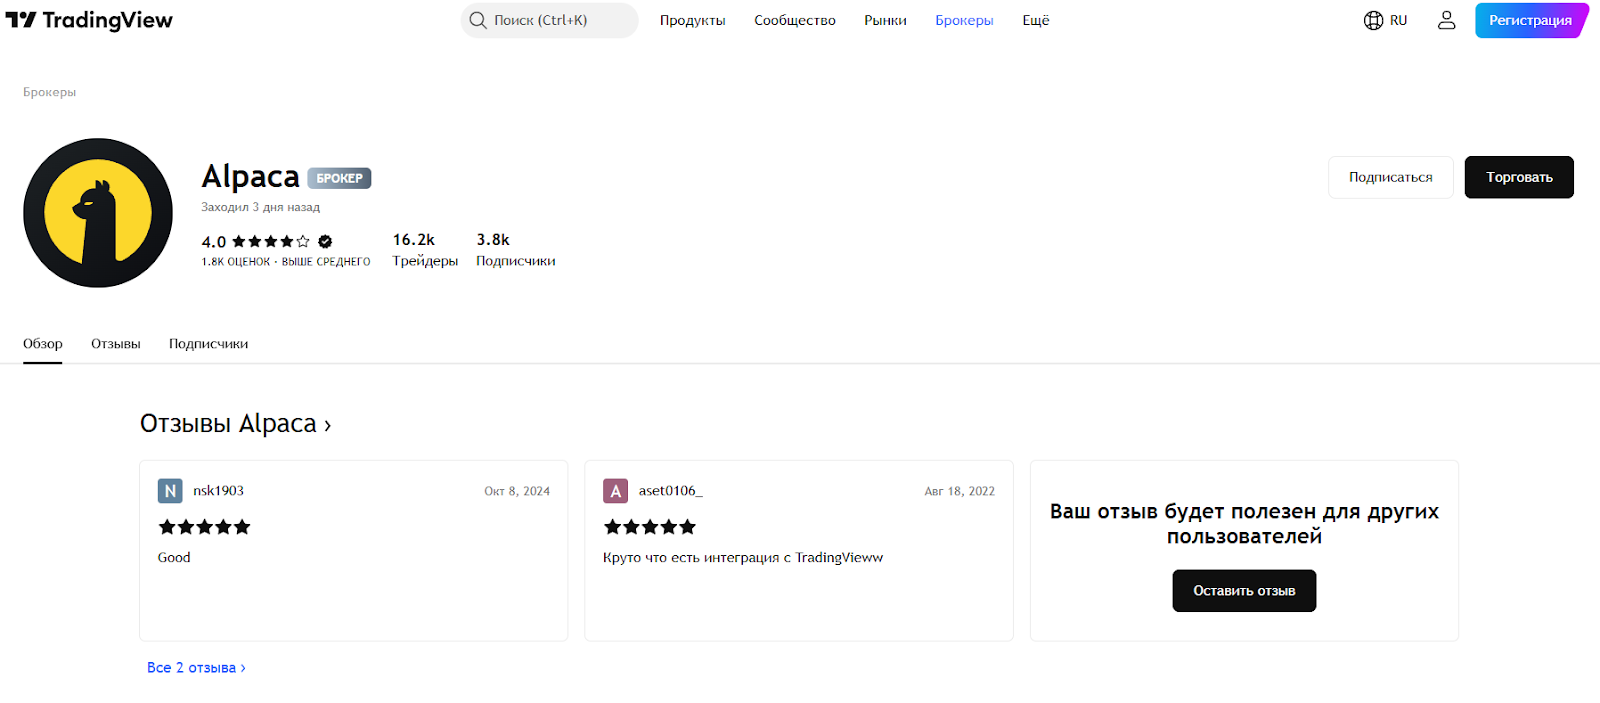Click the review text Good

(174, 558)
